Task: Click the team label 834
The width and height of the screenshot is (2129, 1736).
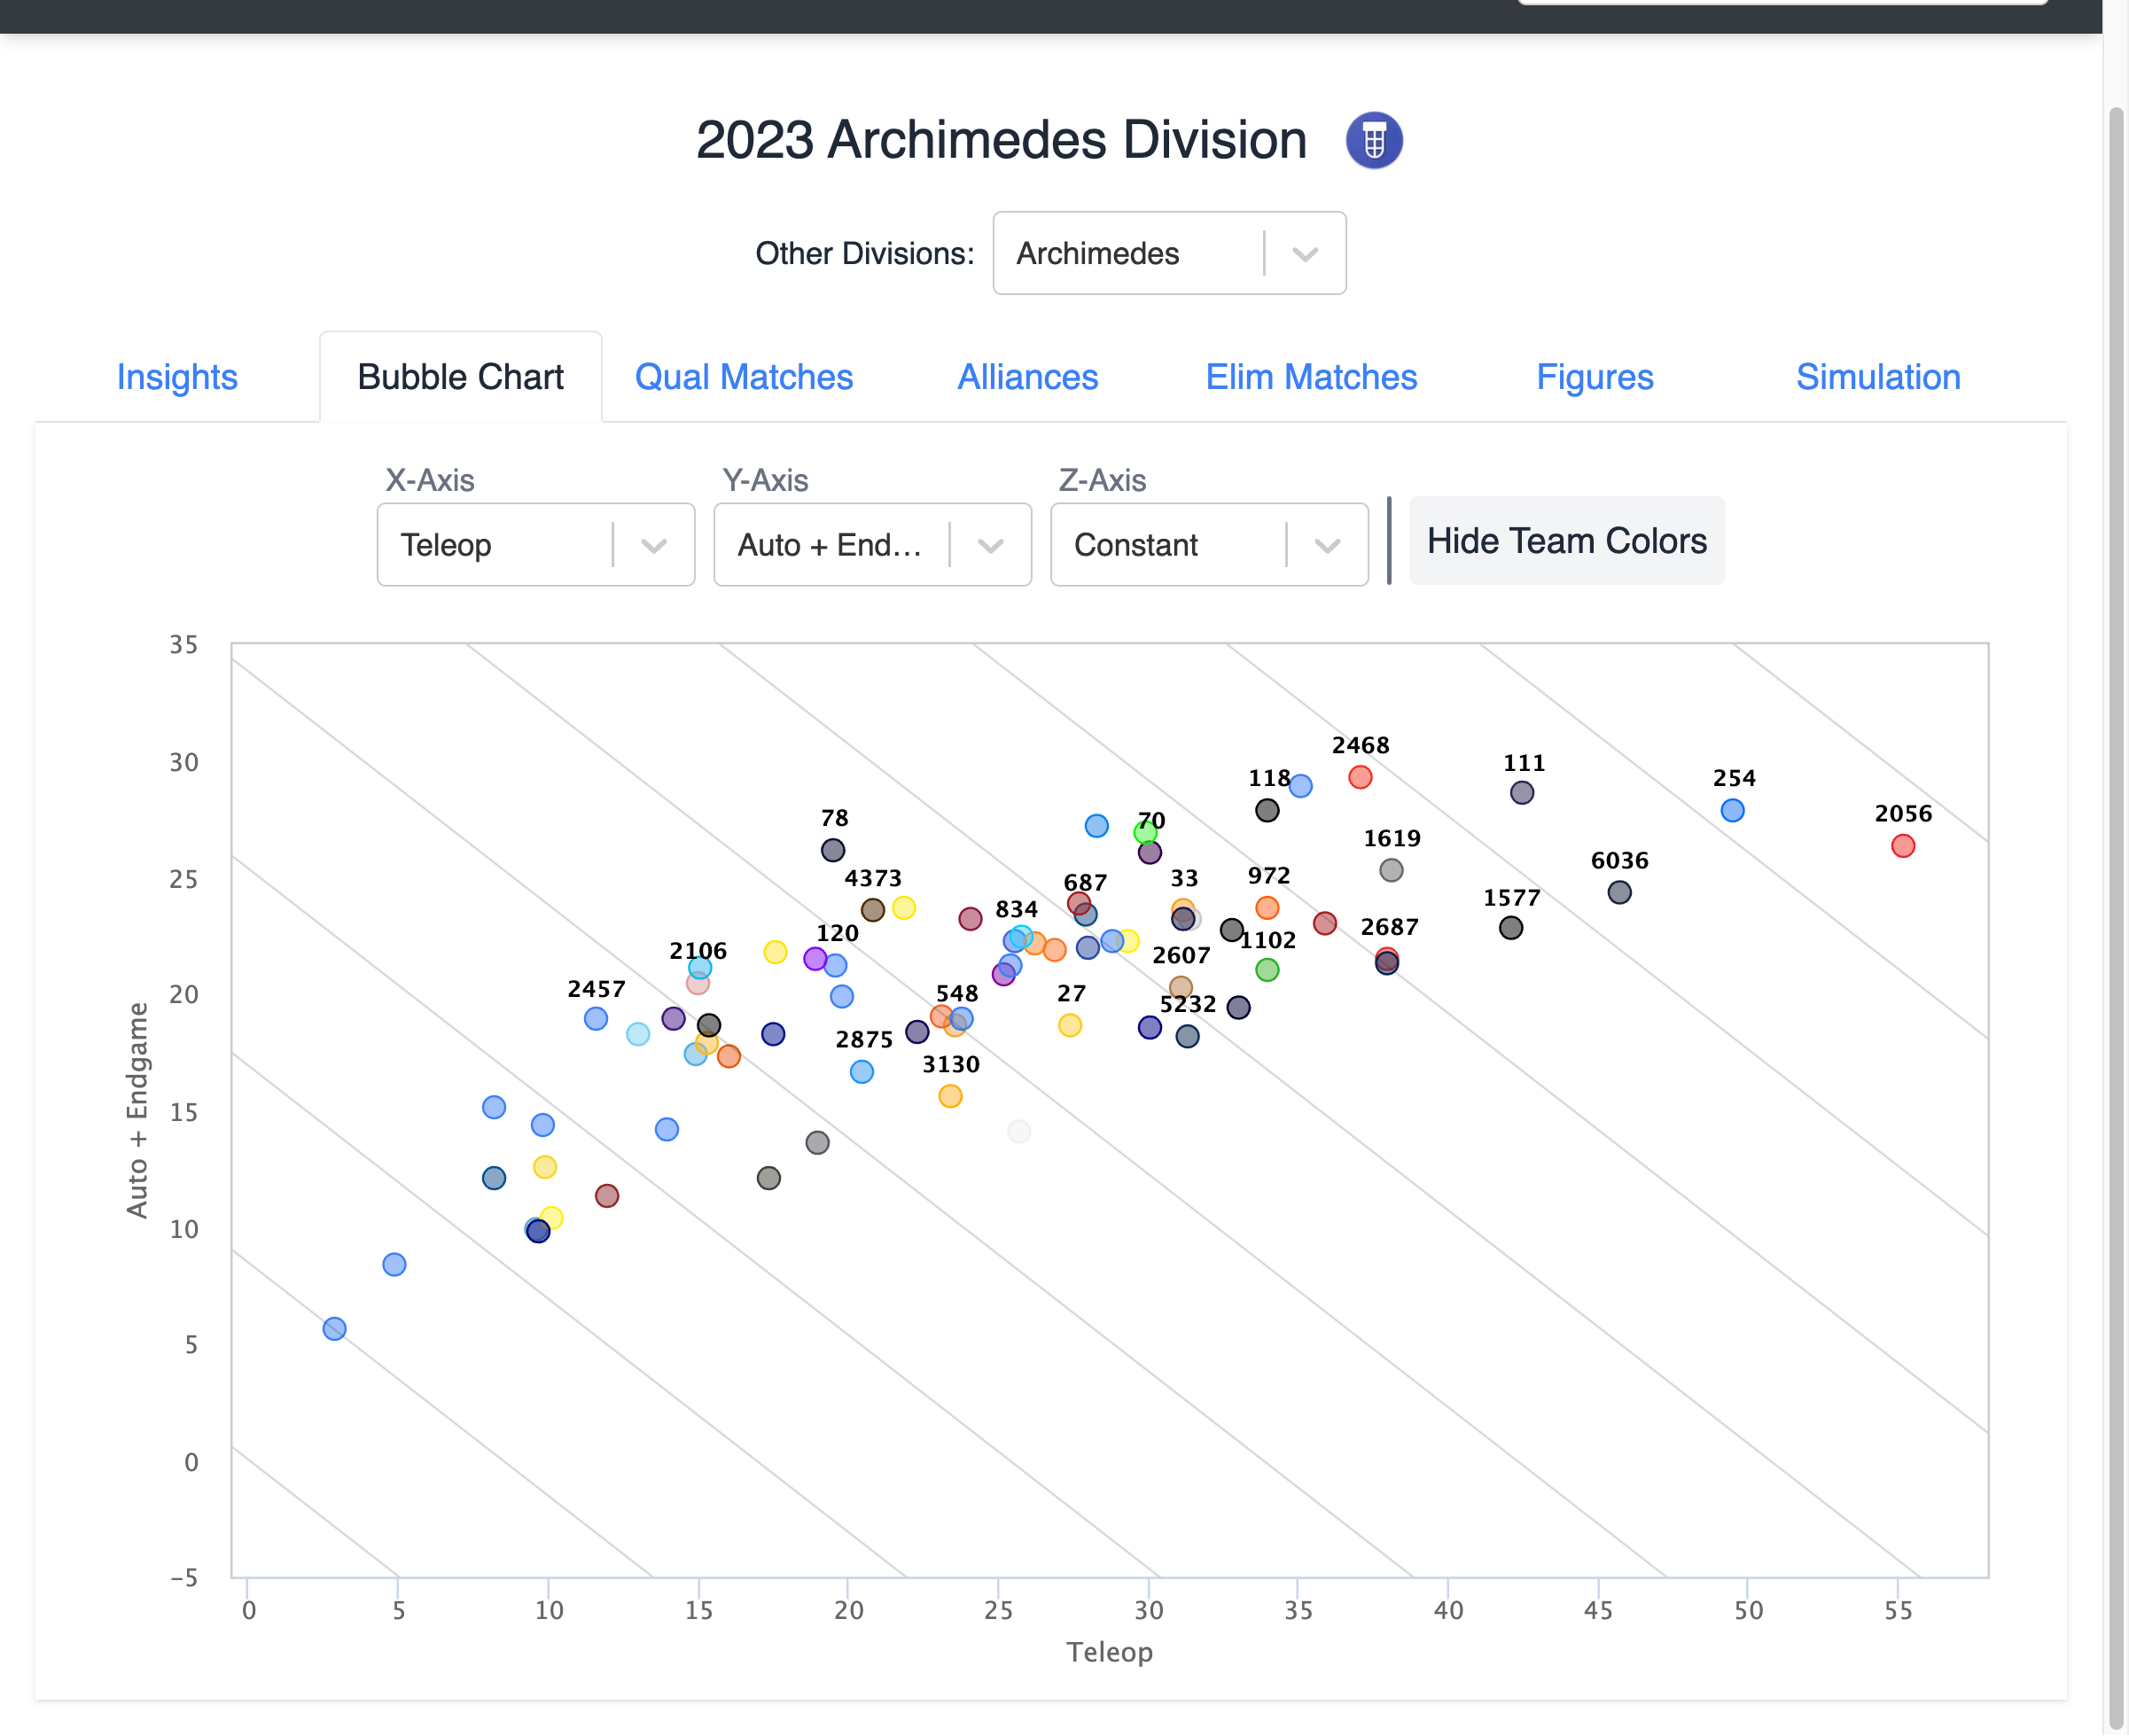Action: click(1016, 909)
